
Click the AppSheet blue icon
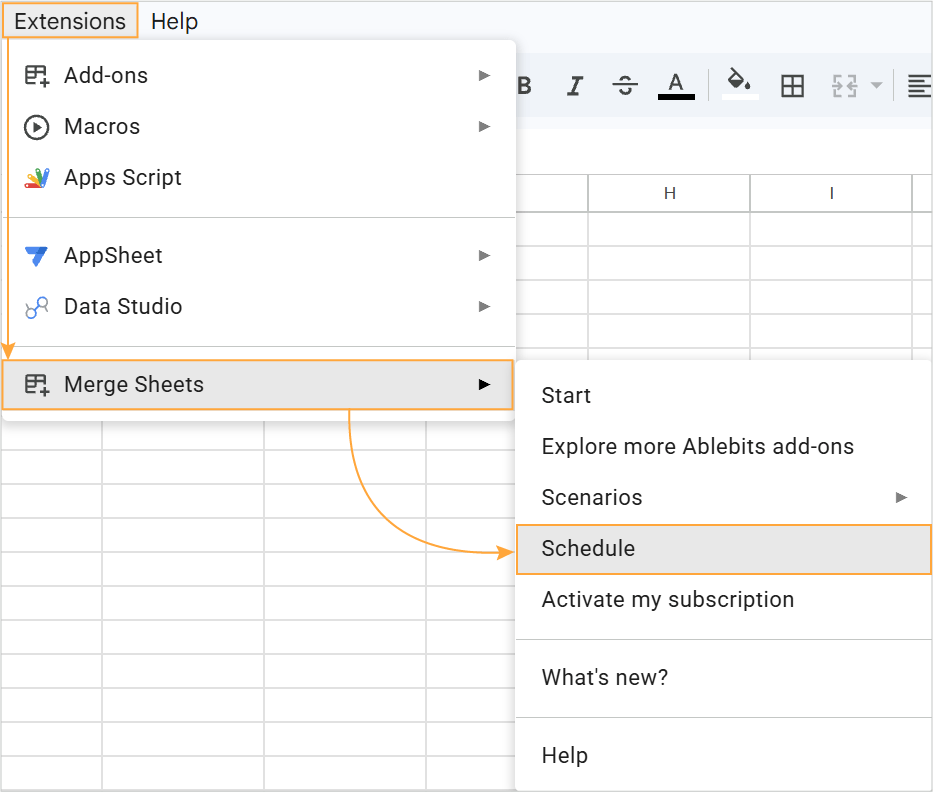[36, 256]
